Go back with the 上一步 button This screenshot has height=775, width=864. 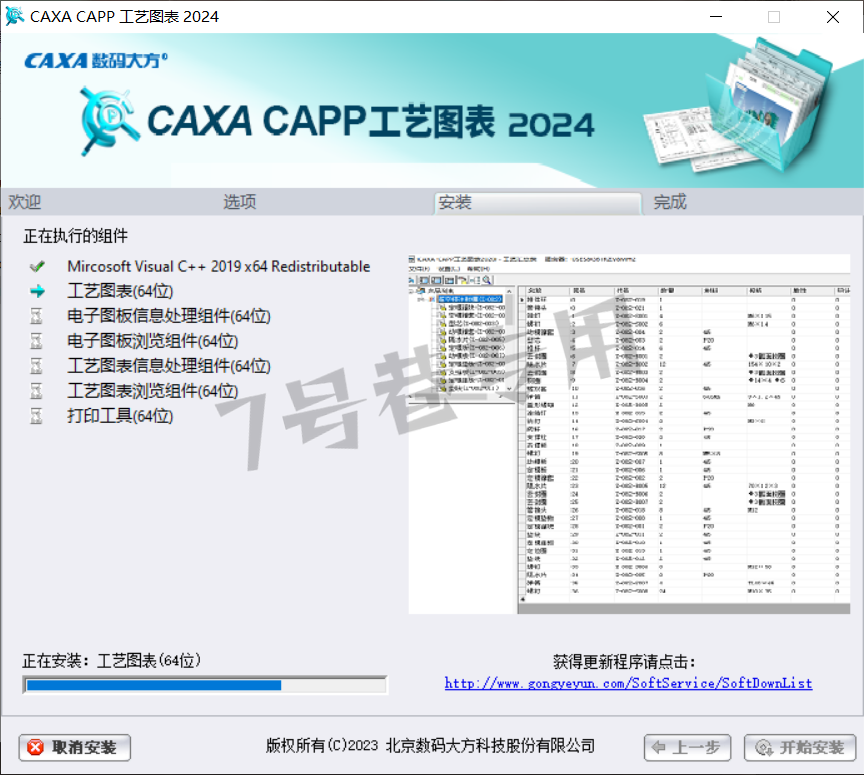point(687,748)
